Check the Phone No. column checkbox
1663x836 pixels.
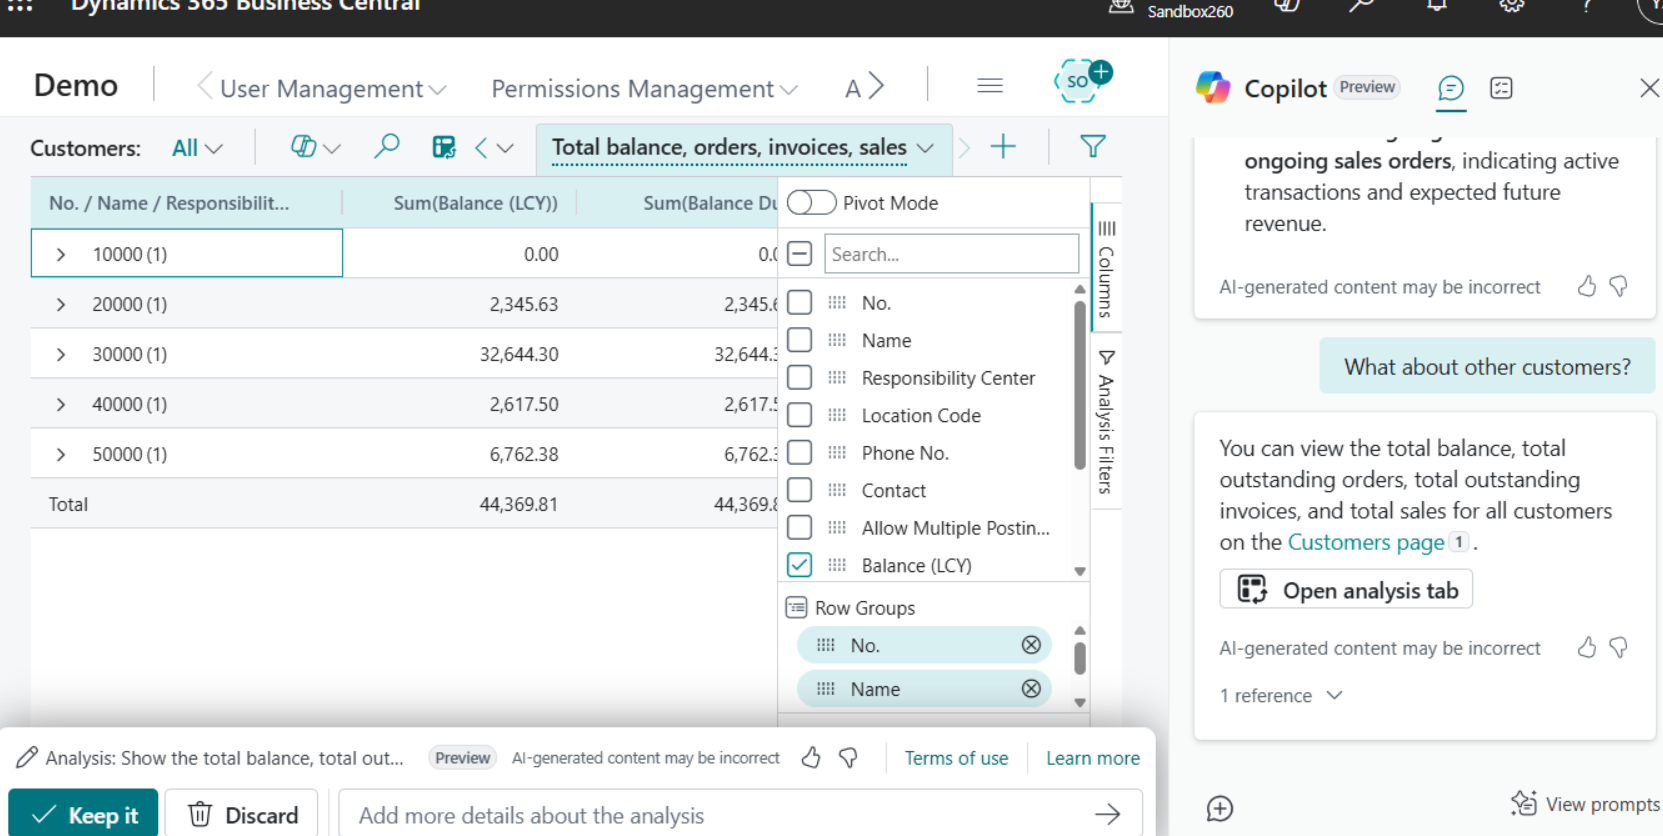pyautogui.click(x=799, y=453)
